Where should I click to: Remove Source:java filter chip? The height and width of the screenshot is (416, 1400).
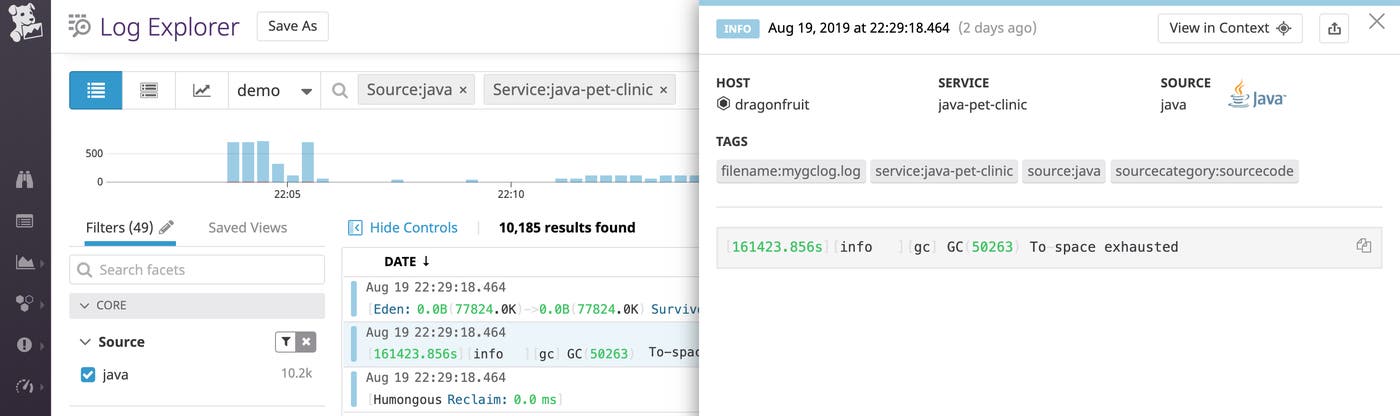463,90
